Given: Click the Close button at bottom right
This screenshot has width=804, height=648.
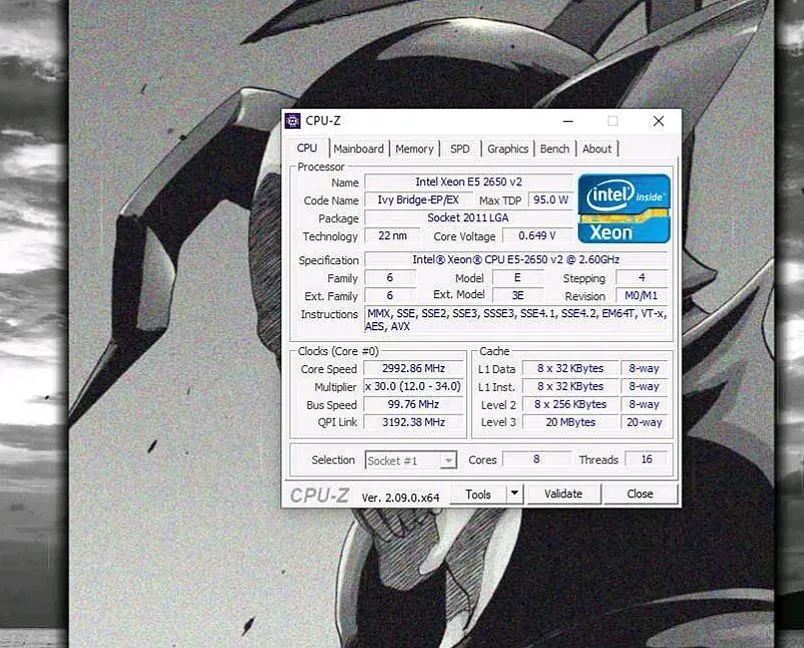Looking at the screenshot, I should tap(639, 493).
